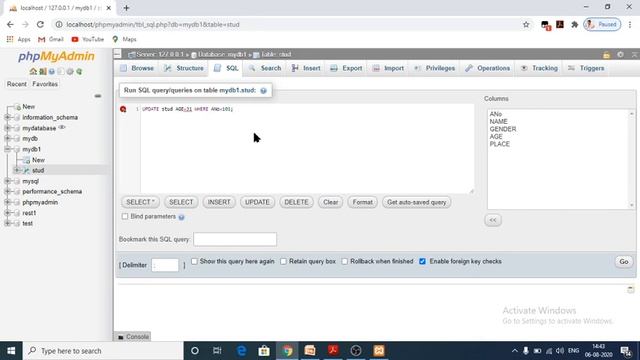Open Microsoft Edge from the taskbar

point(242,351)
